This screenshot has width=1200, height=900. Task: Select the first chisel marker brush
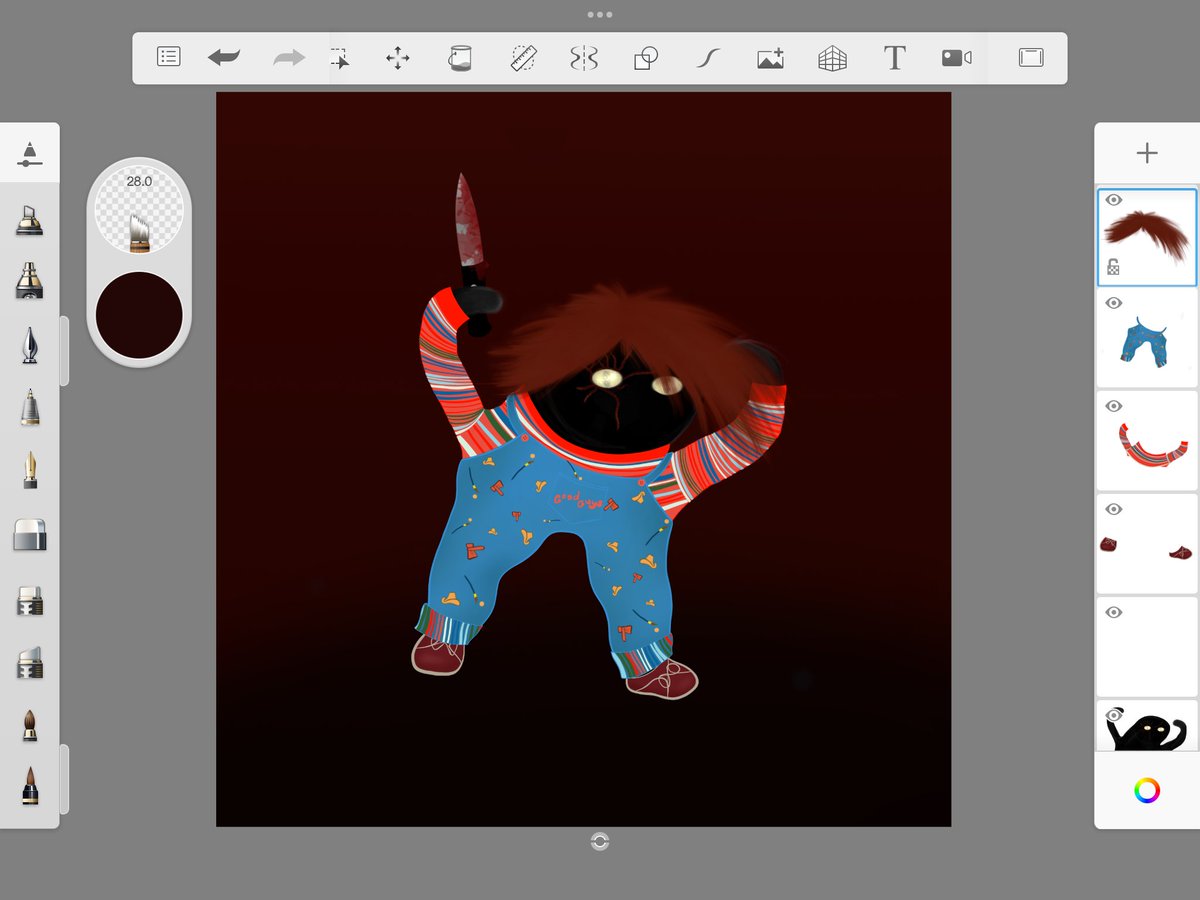(x=30, y=220)
